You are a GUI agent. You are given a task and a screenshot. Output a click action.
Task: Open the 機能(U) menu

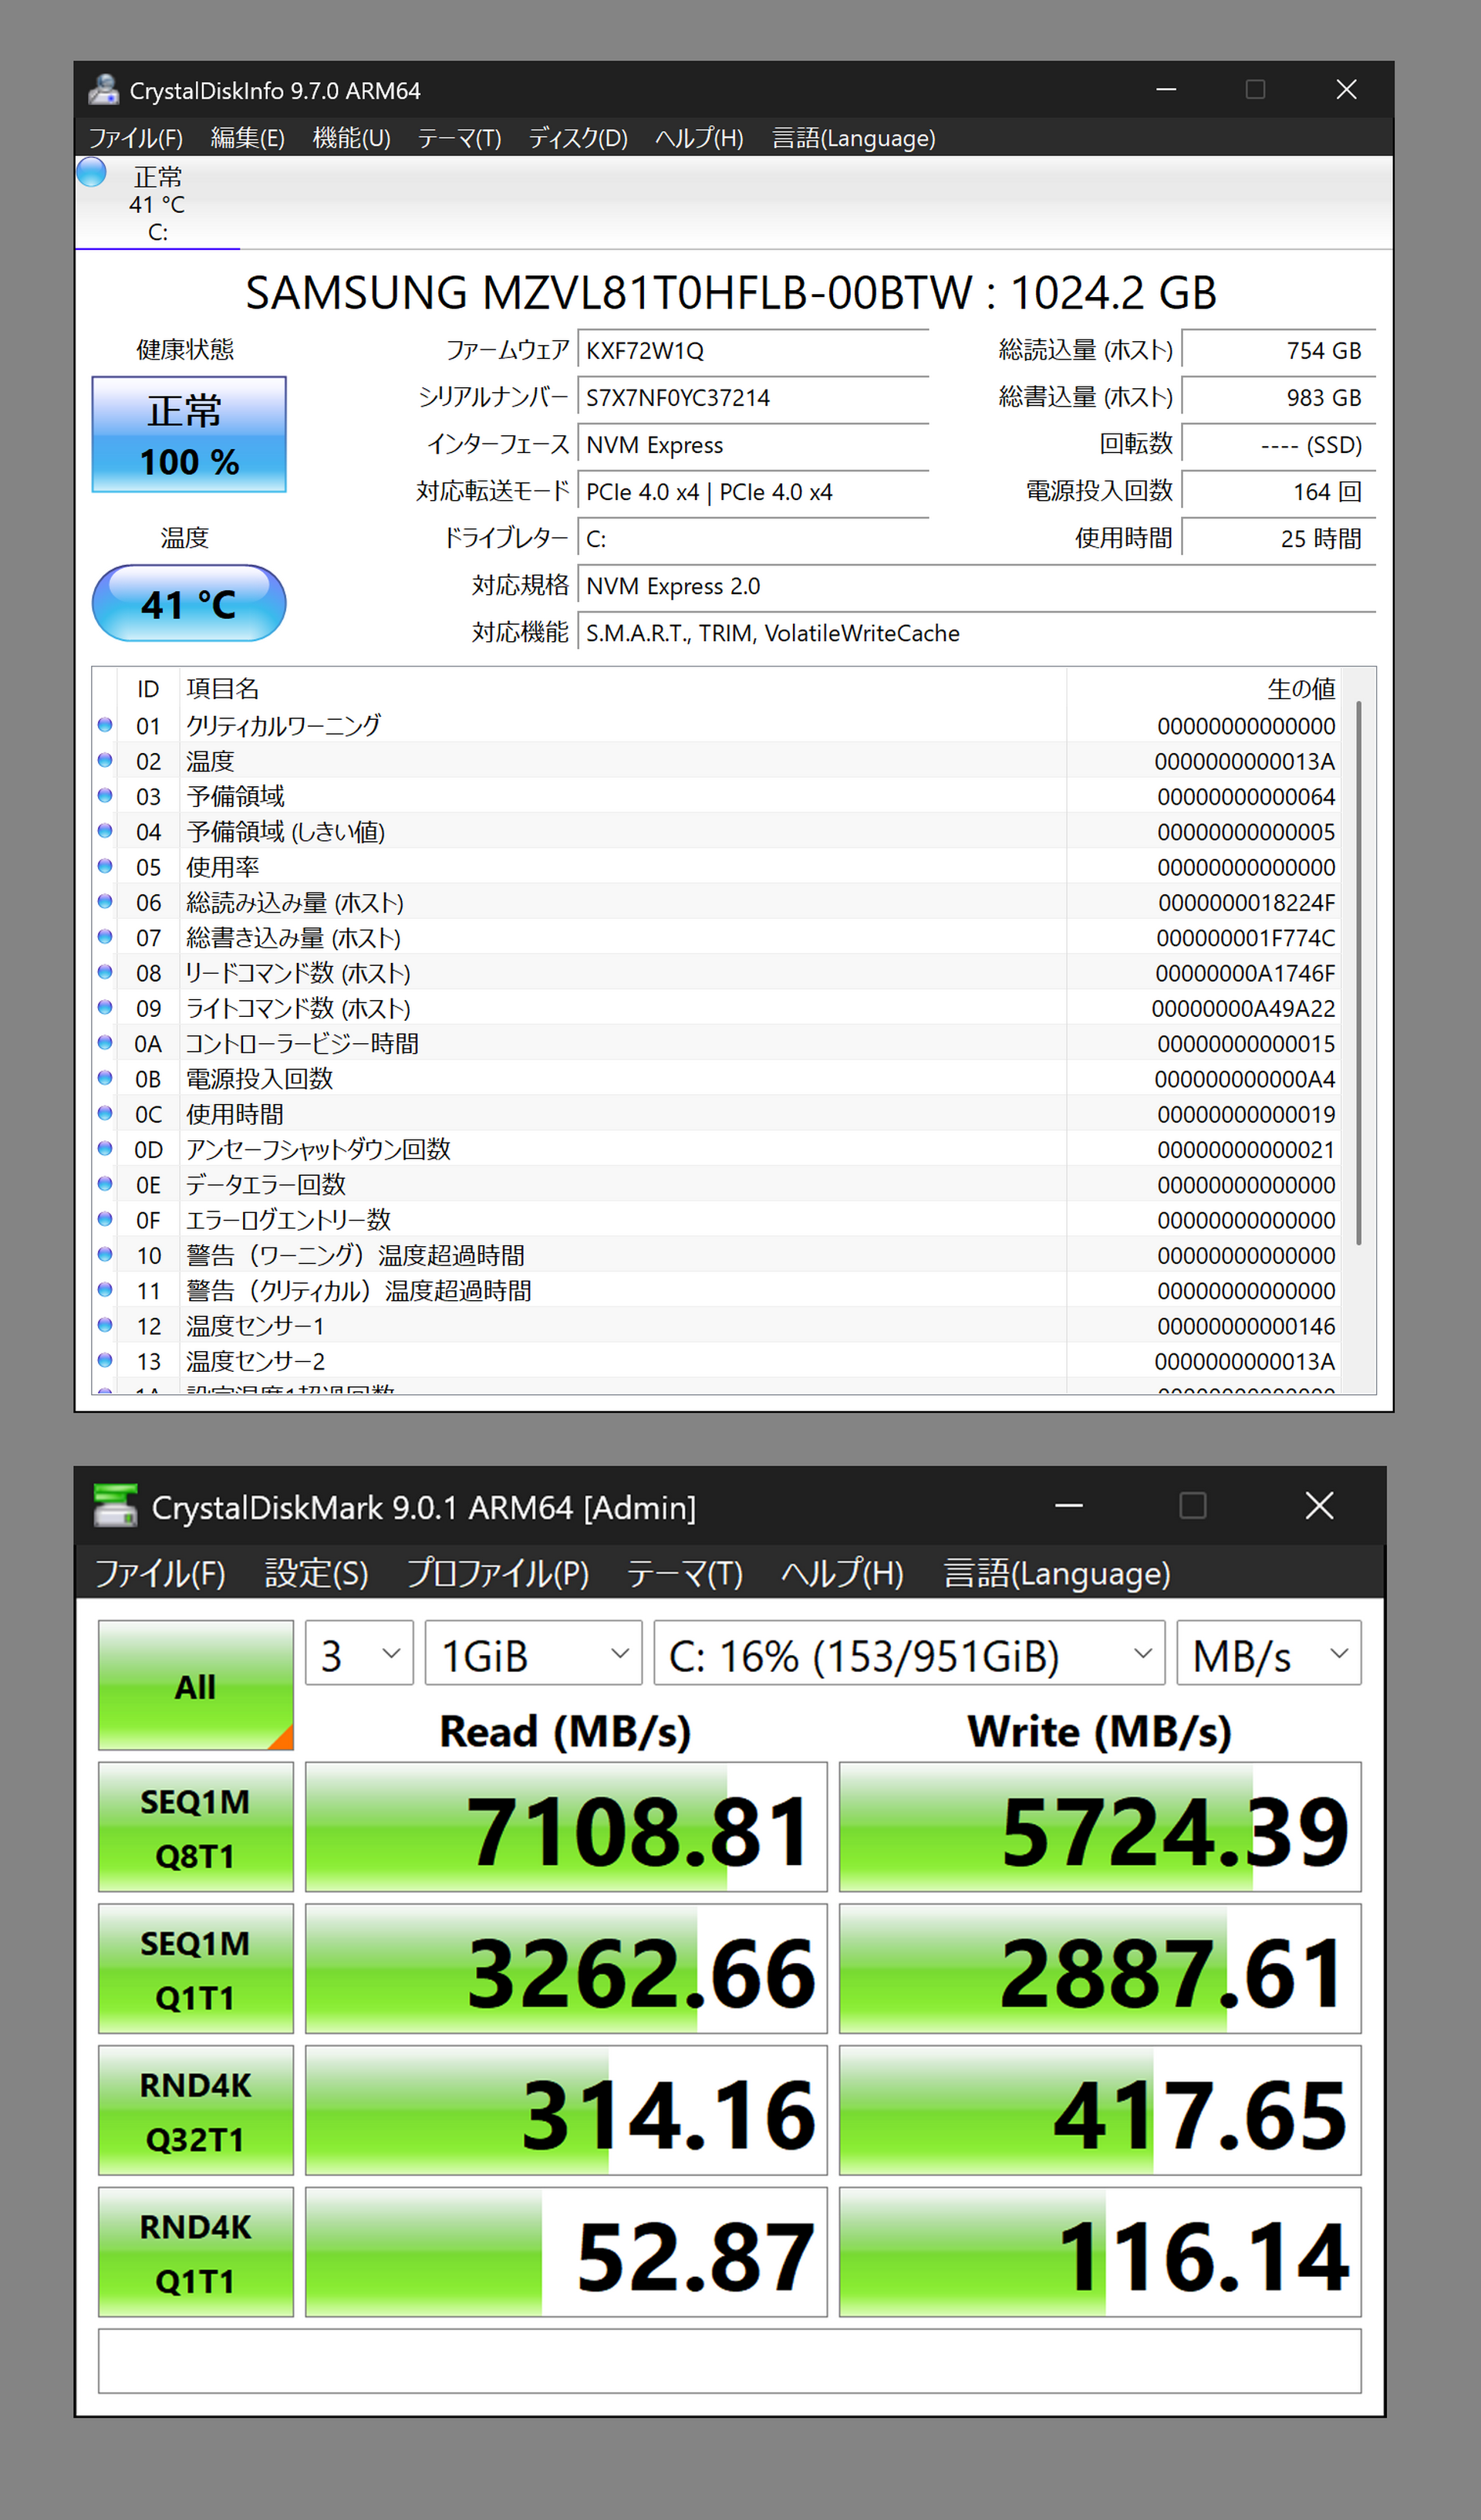click(351, 138)
